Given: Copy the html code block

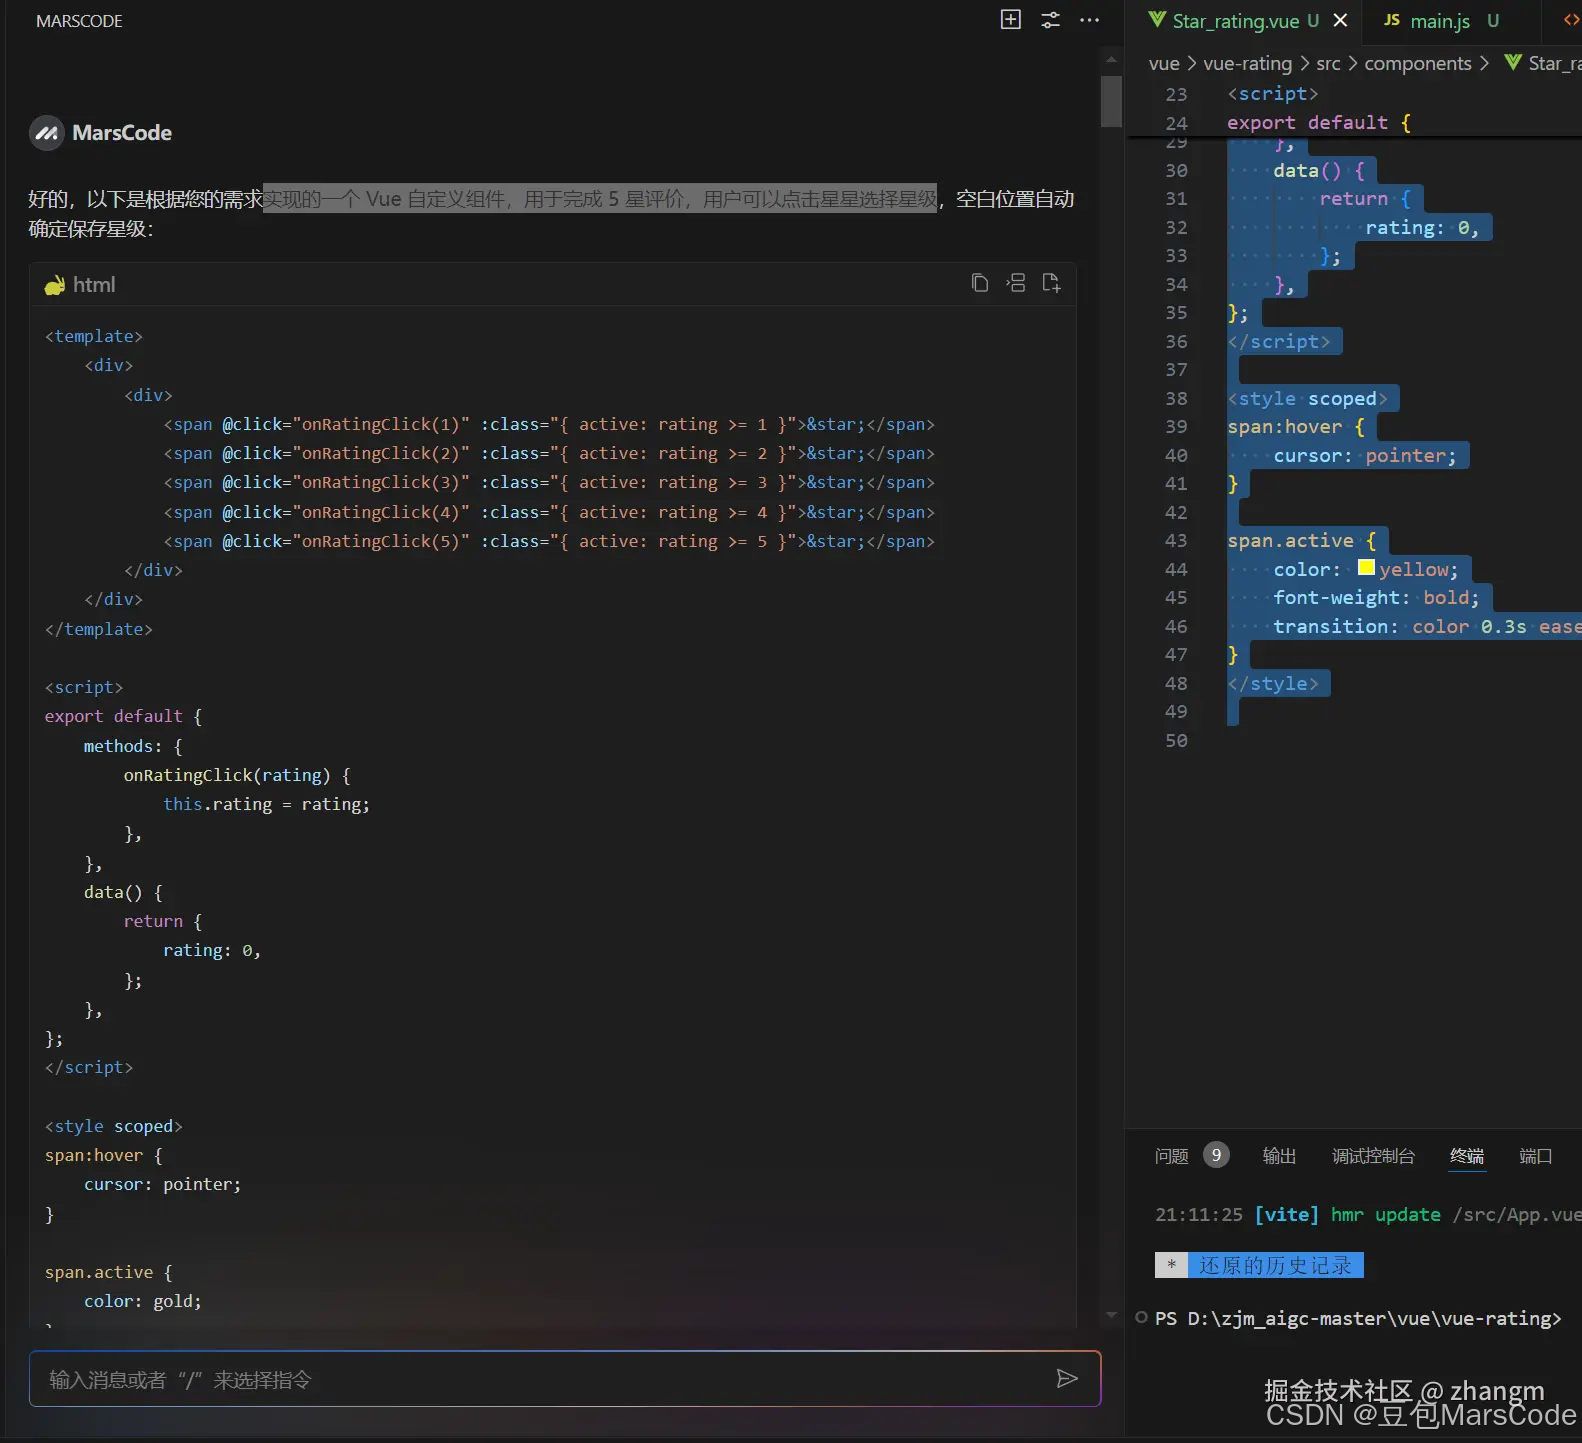Looking at the screenshot, I should [980, 283].
